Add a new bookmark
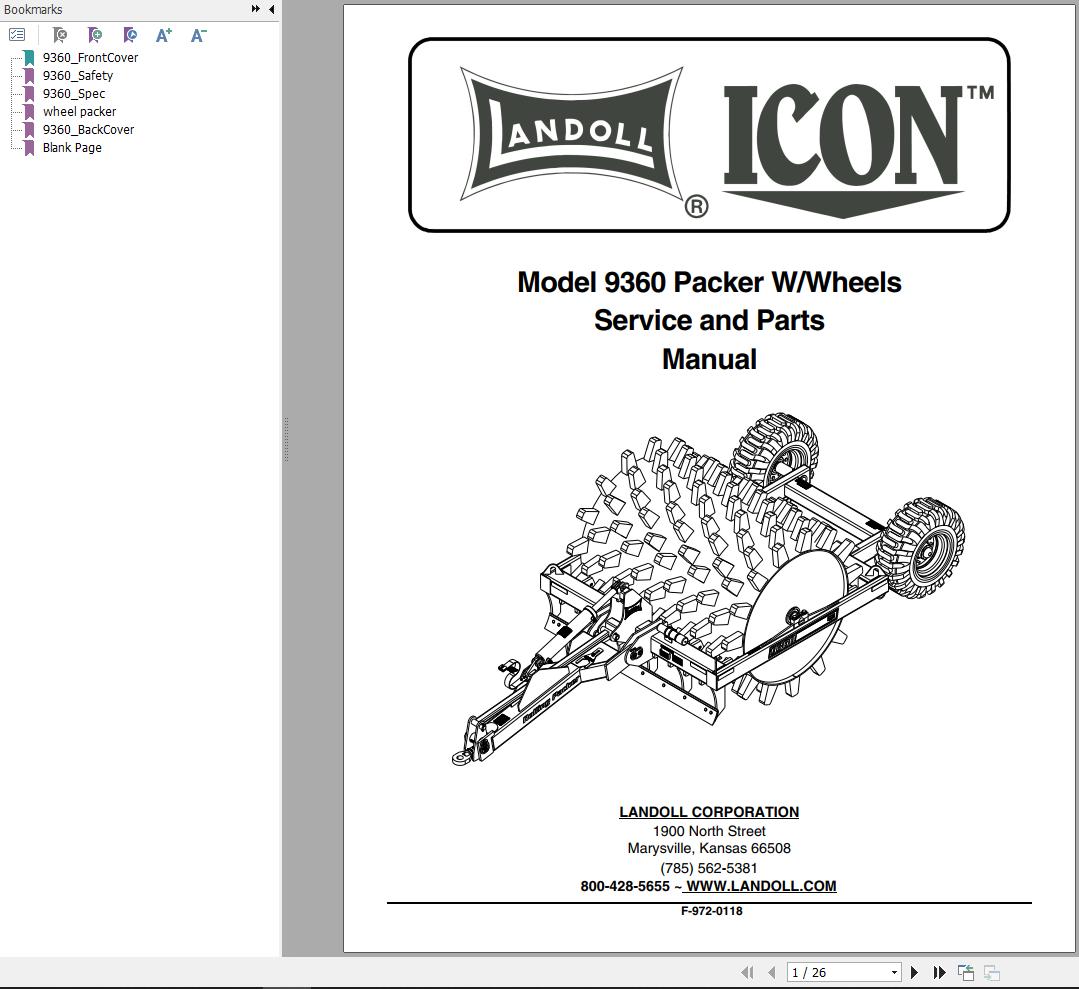This screenshot has height=989, width=1079. point(94,34)
